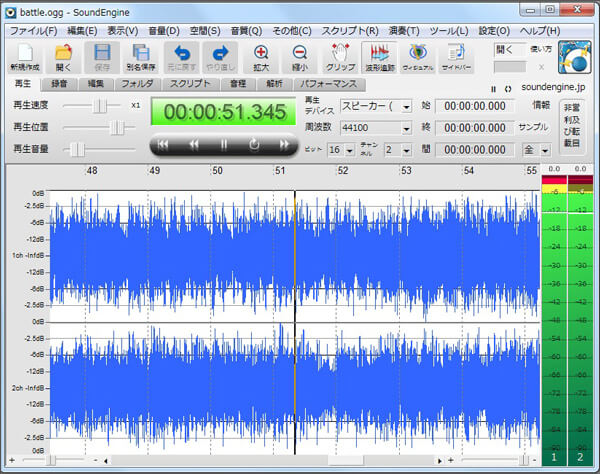Screen dimensions: 600x474
Task: Toggle the サイドバー sidebar icon
Action: [456, 57]
